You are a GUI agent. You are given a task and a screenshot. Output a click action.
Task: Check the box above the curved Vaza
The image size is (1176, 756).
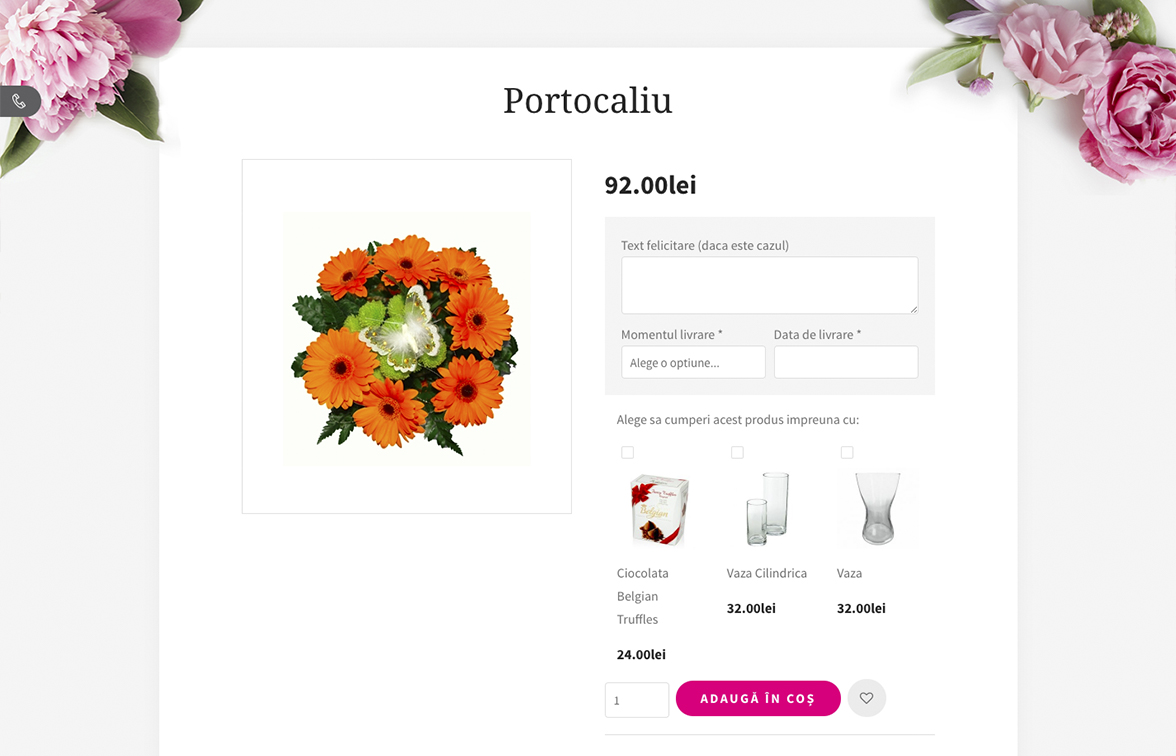(x=847, y=453)
